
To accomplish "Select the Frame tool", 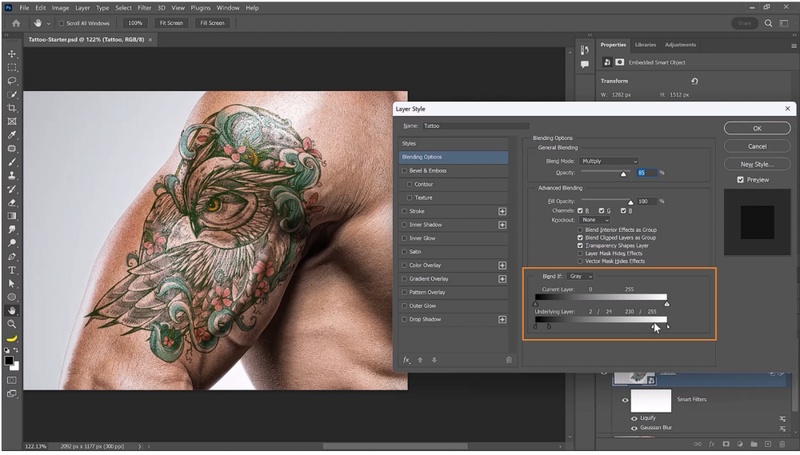I will tap(12, 121).
